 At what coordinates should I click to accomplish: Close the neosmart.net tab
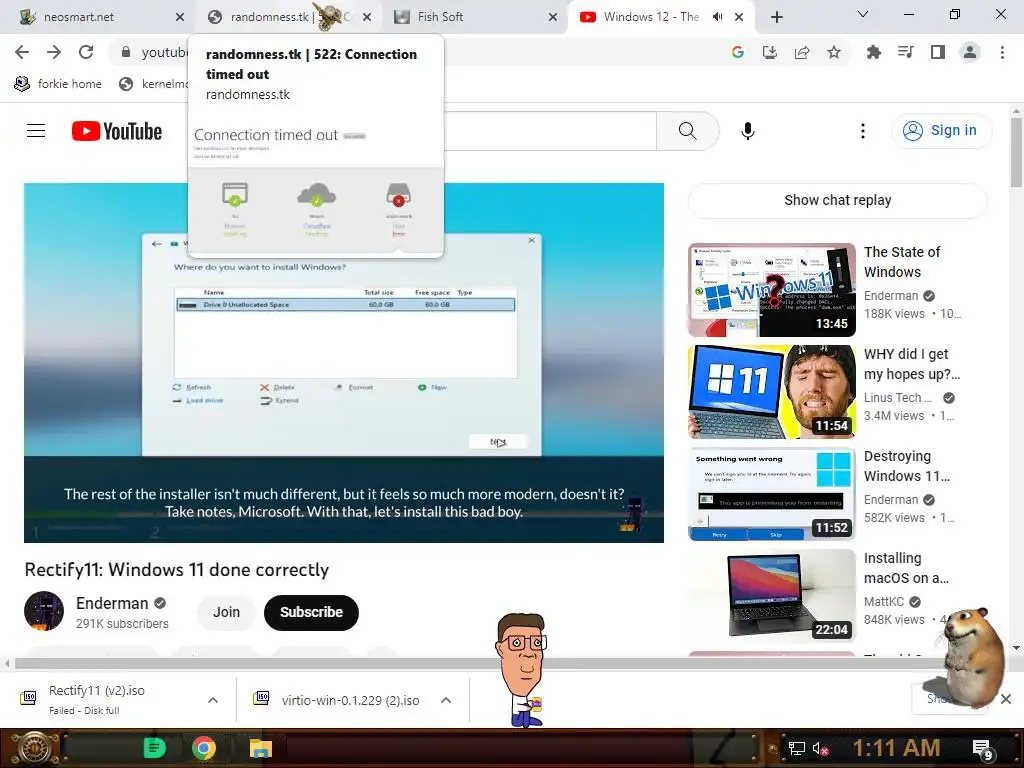point(180,17)
